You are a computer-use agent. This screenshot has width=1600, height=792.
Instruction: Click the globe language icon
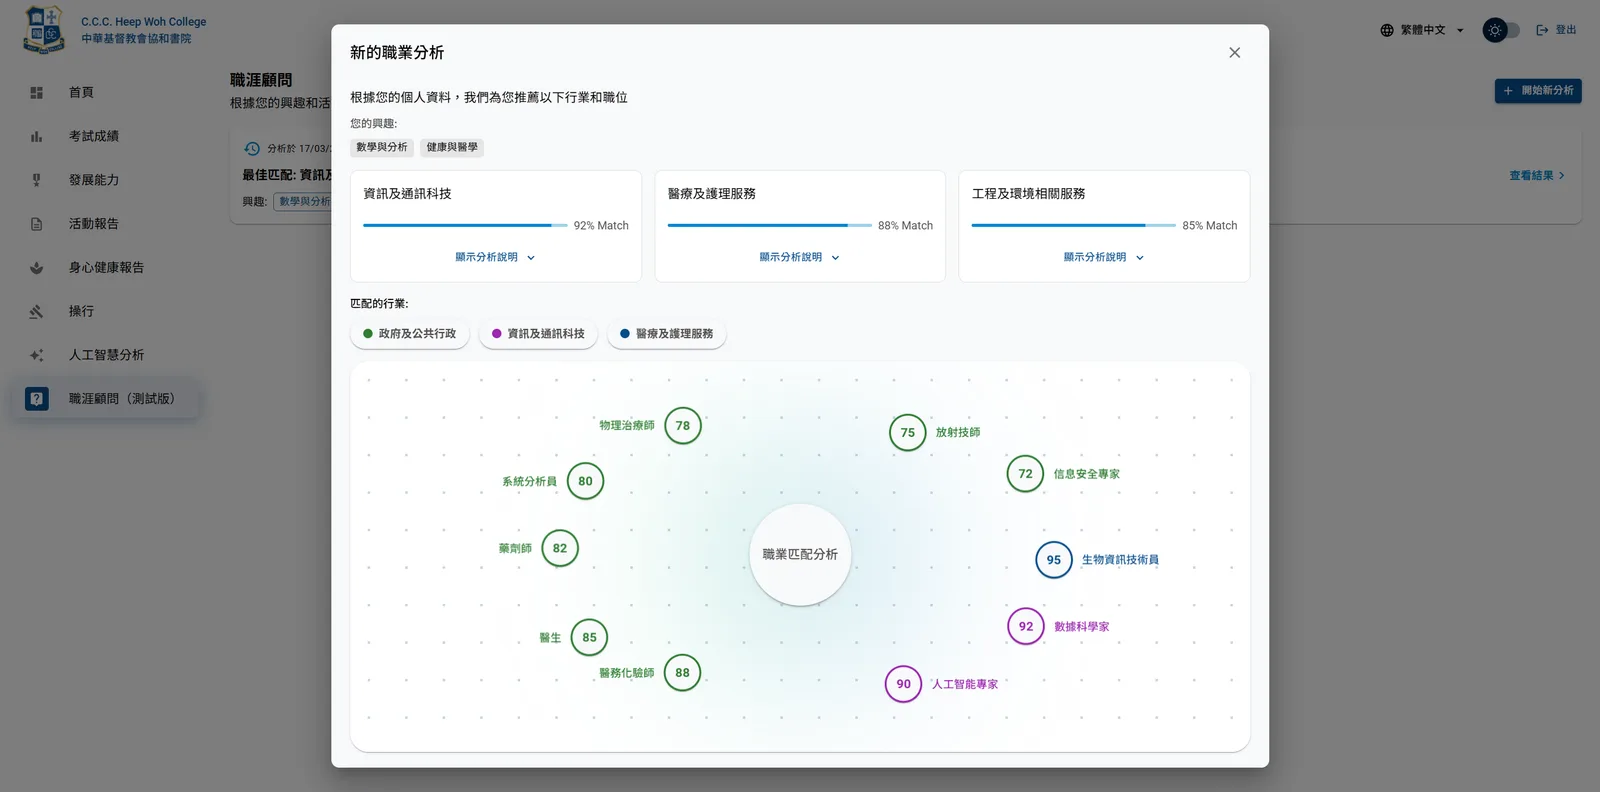click(x=1387, y=30)
